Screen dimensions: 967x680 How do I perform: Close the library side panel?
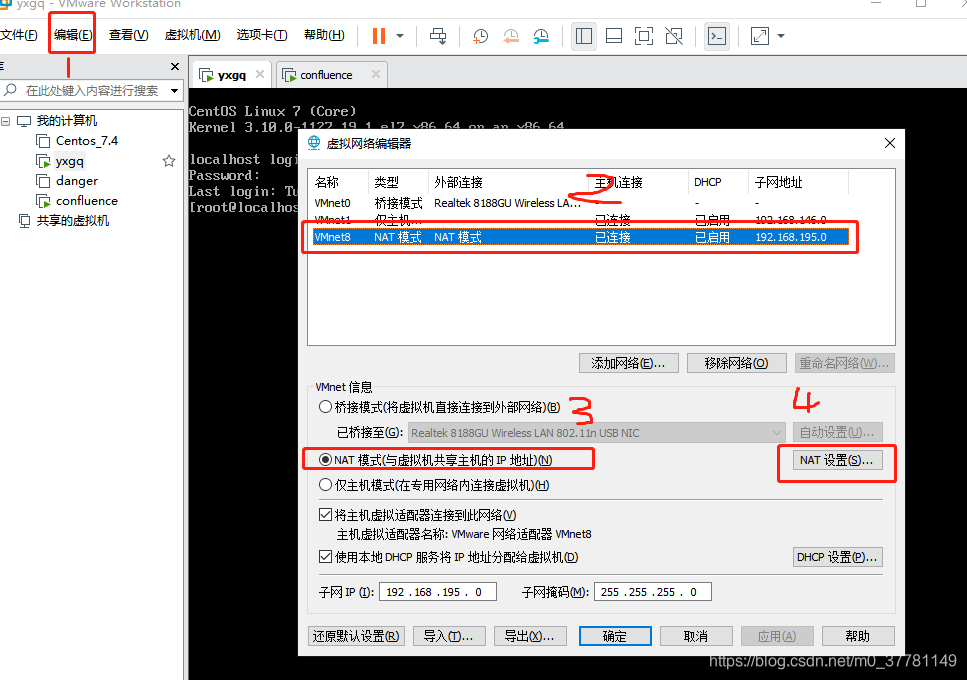point(175,66)
